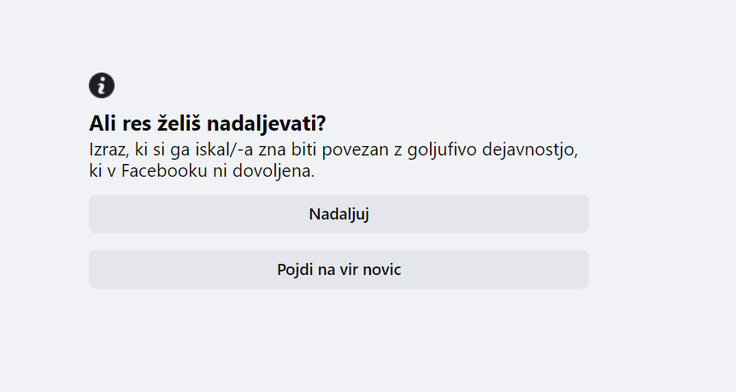Click the black info circle icon
The image size is (736, 392).
(x=102, y=85)
